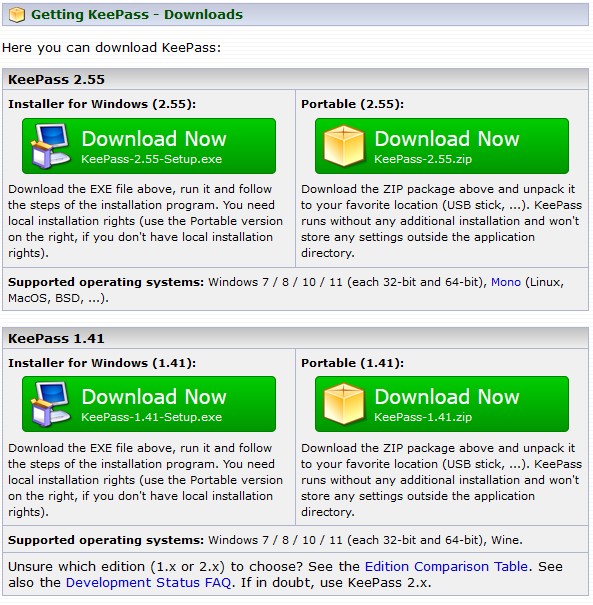Click 'Here you can download KeePass:' text
The height and width of the screenshot is (605, 593).
point(112,48)
